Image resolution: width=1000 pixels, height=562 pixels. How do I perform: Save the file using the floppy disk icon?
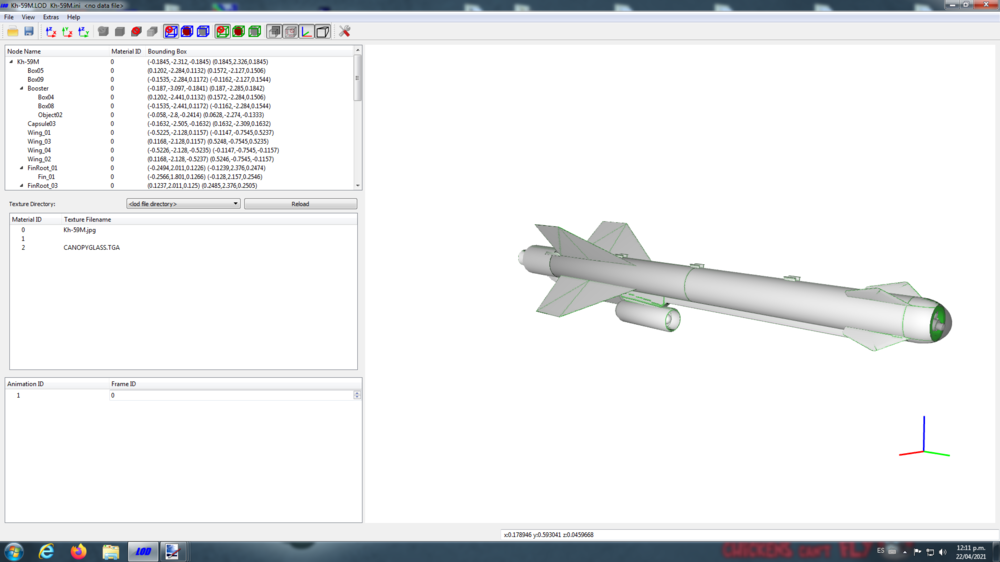pos(29,31)
